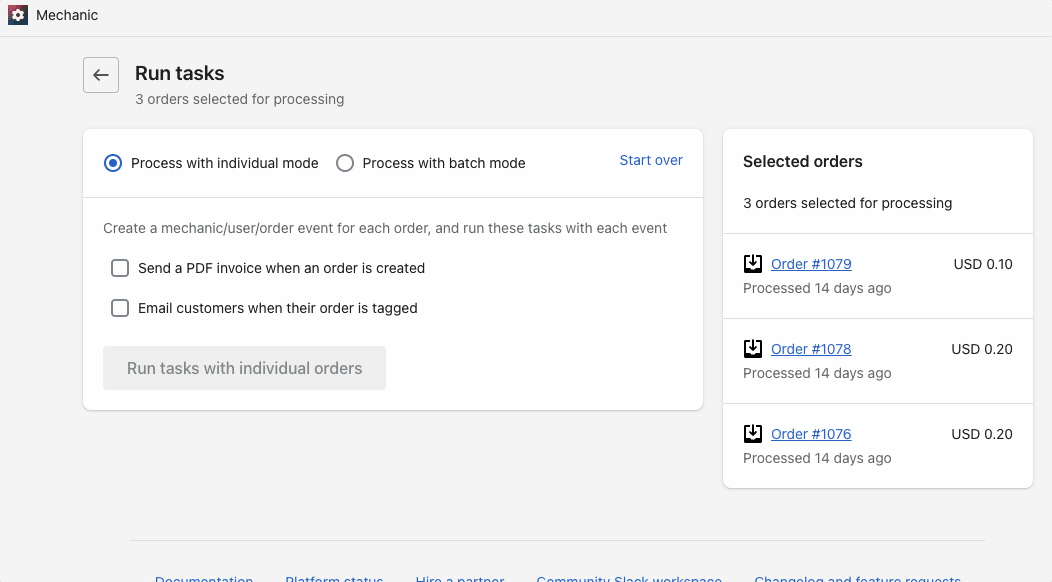1052x582 pixels.
Task: Open the Community Slack workspace link
Action: click(628, 578)
